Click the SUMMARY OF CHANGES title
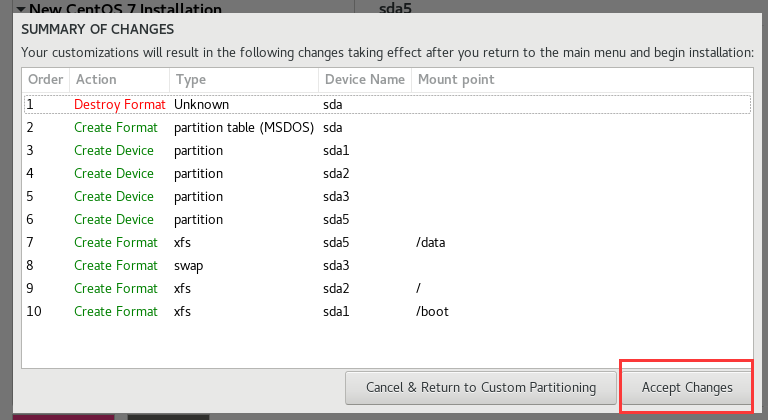Viewport: 768px width, 420px height. (x=98, y=29)
